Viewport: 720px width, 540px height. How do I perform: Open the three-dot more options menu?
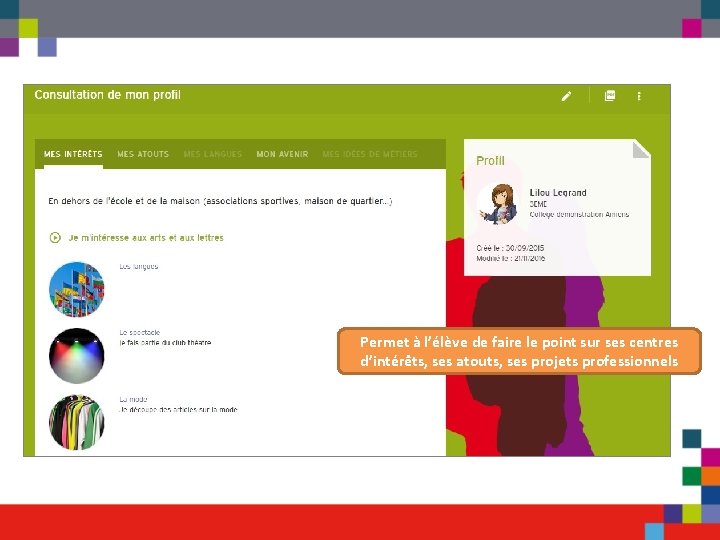(x=639, y=96)
